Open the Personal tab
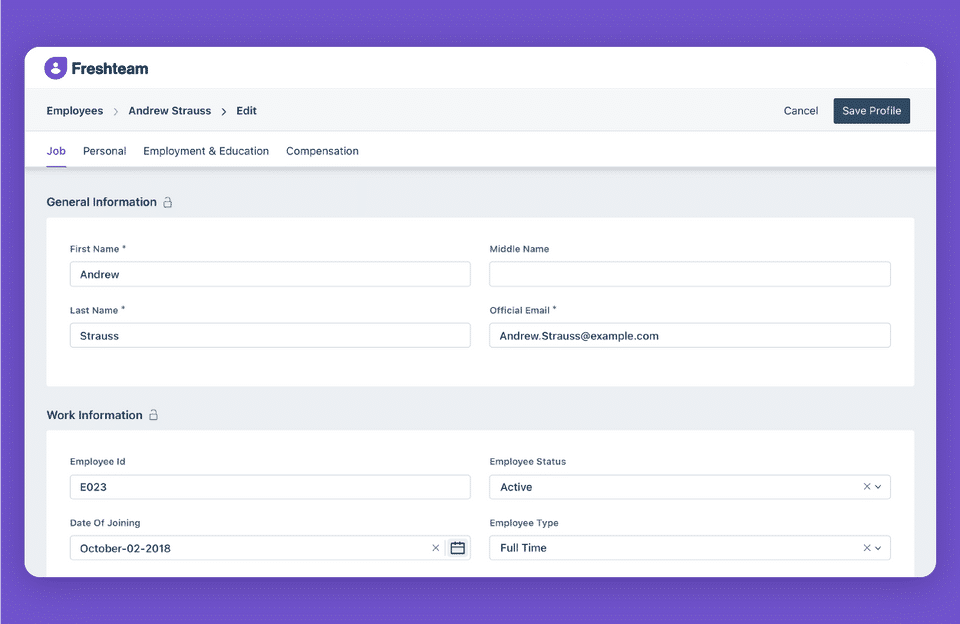 click(105, 151)
